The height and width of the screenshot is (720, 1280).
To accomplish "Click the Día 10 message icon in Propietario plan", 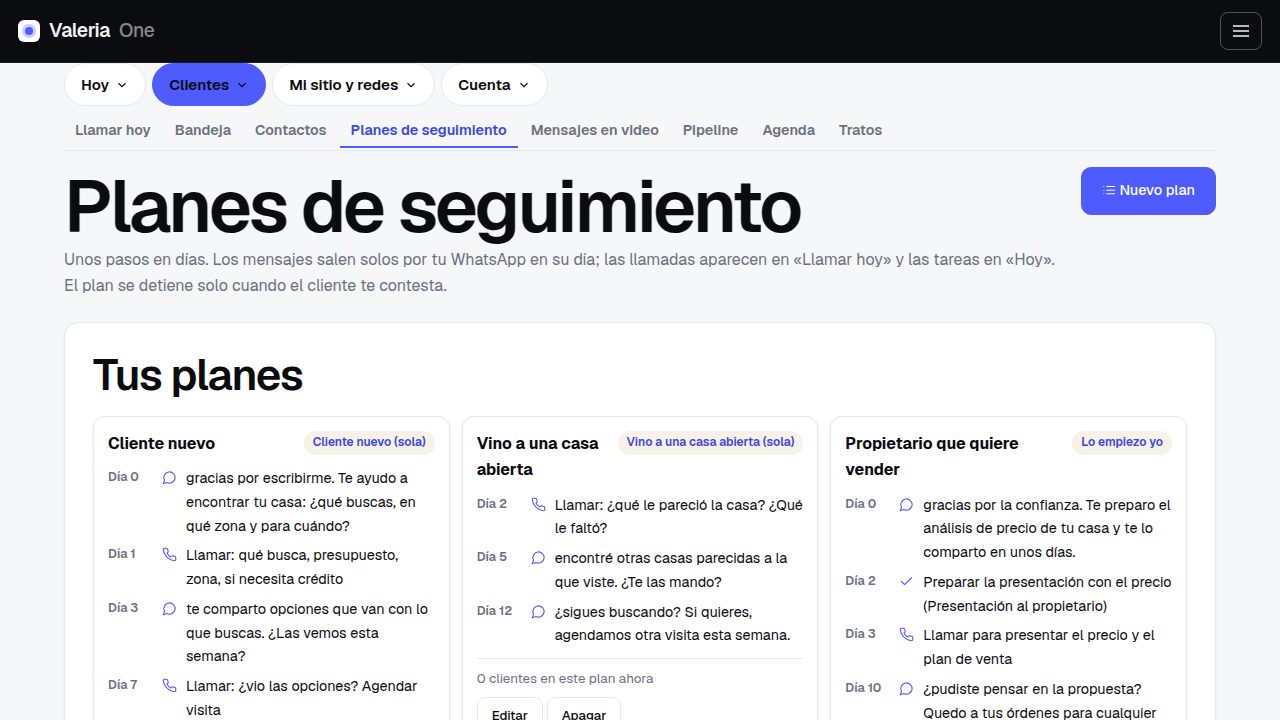I will 906,689.
